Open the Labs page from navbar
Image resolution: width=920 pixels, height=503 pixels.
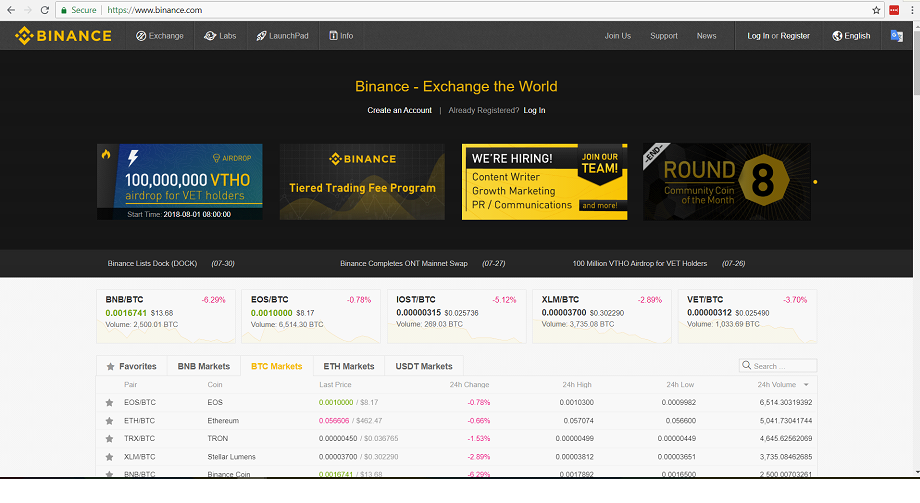(220, 36)
